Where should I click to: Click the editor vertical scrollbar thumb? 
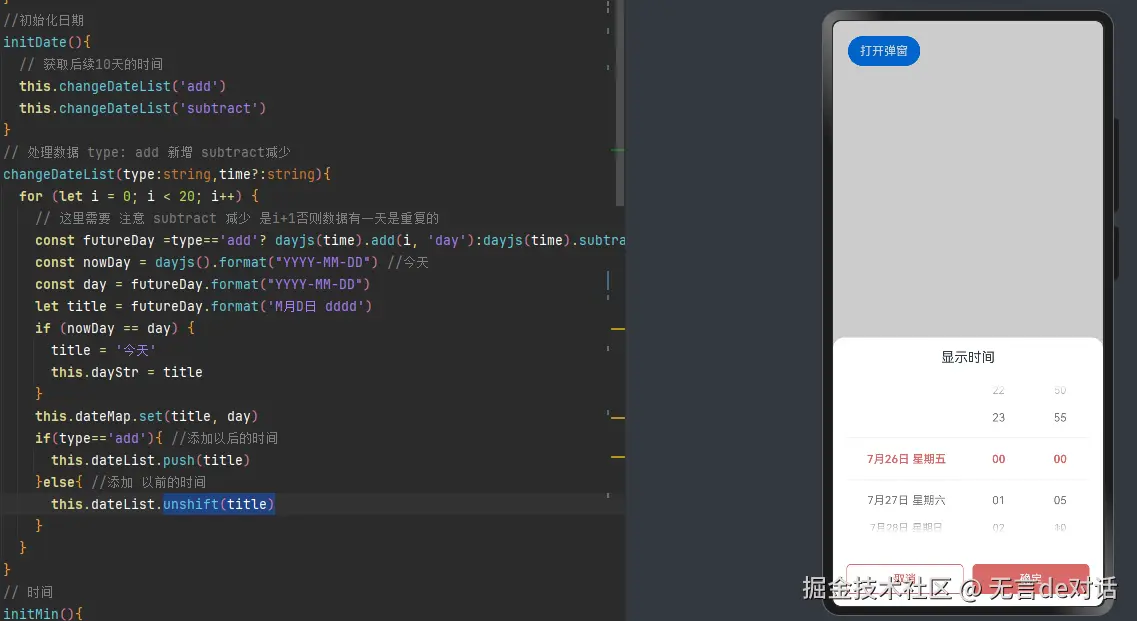(620, 102)
